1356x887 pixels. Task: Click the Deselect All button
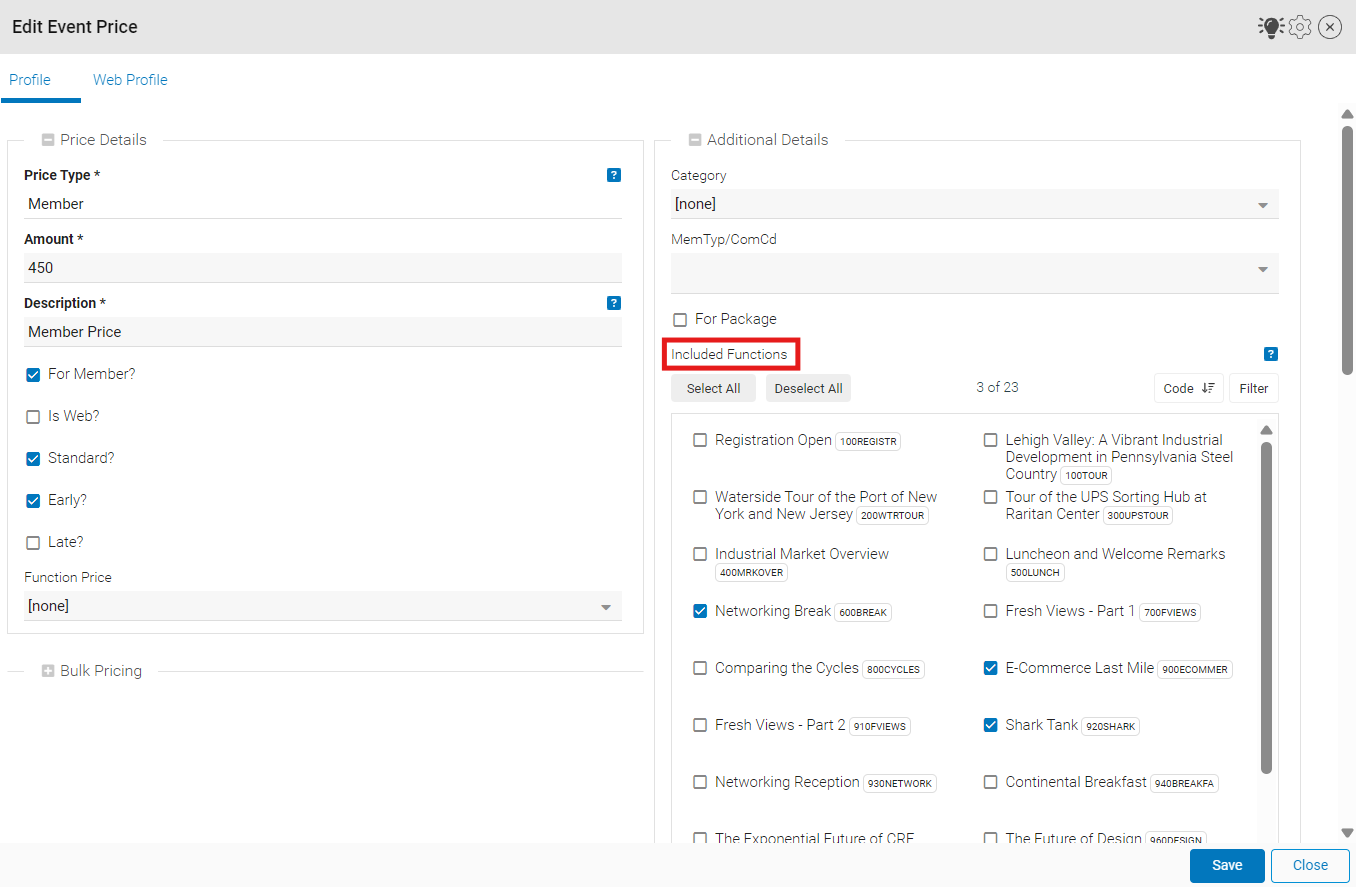(x=808, y=388)
